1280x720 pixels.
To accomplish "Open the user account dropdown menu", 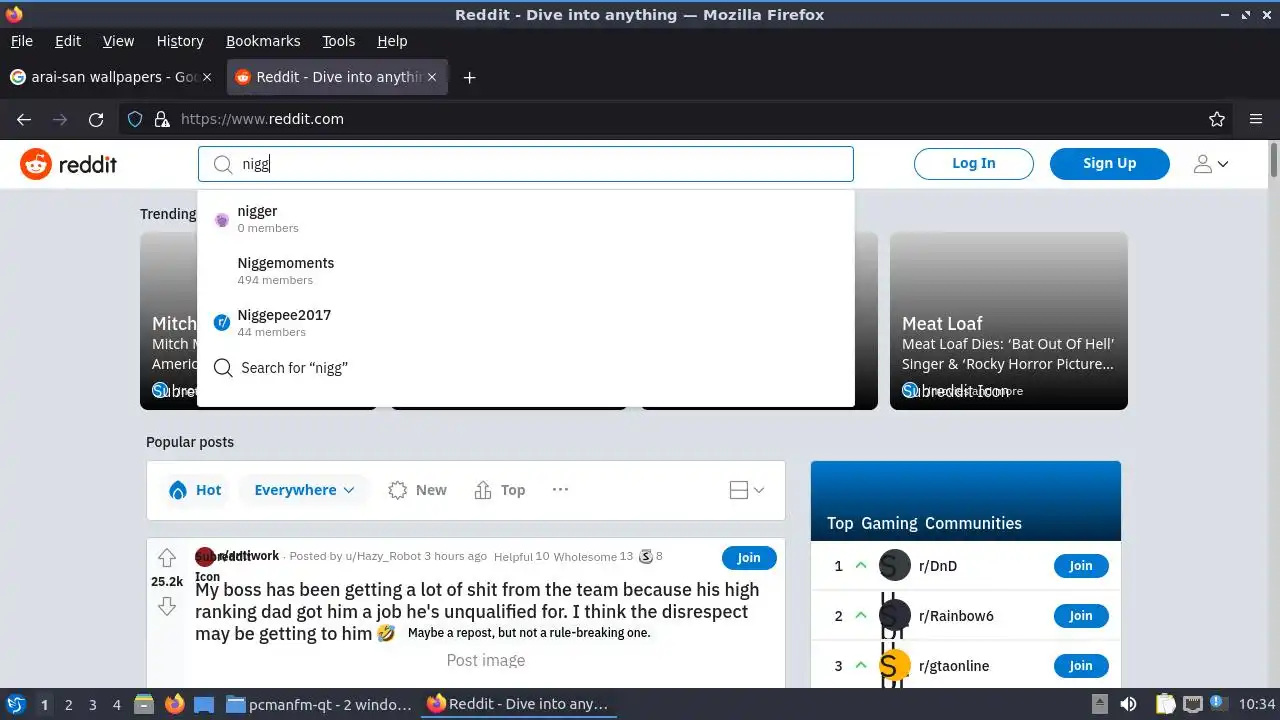I will click(x=1211, y=164).
